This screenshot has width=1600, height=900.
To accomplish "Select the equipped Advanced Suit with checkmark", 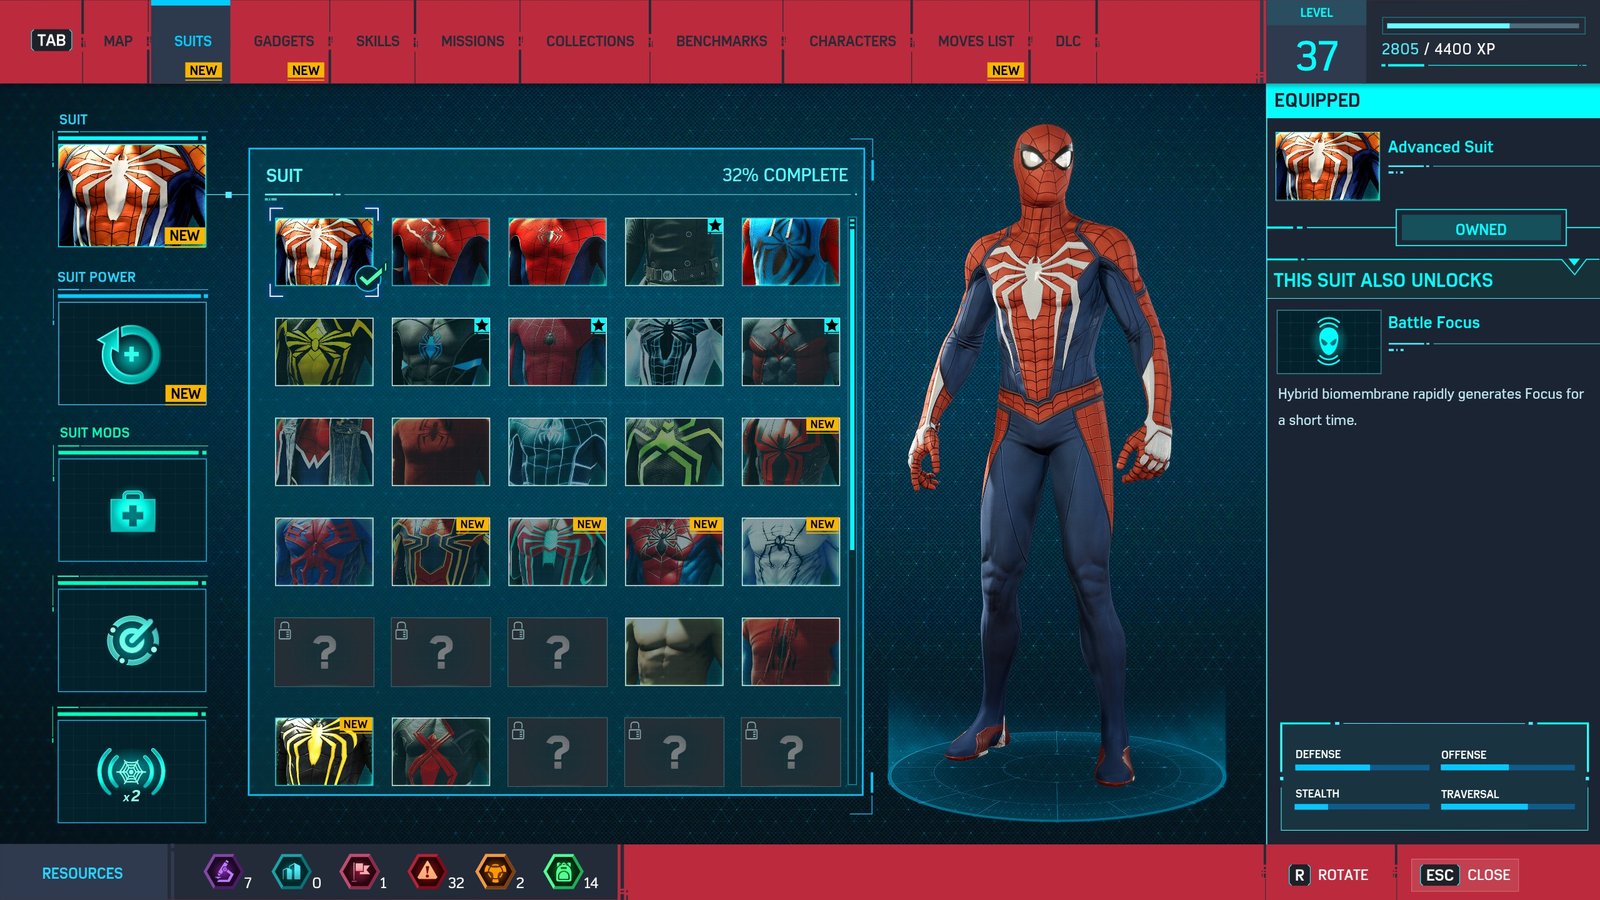I will [x=324, y=251].
